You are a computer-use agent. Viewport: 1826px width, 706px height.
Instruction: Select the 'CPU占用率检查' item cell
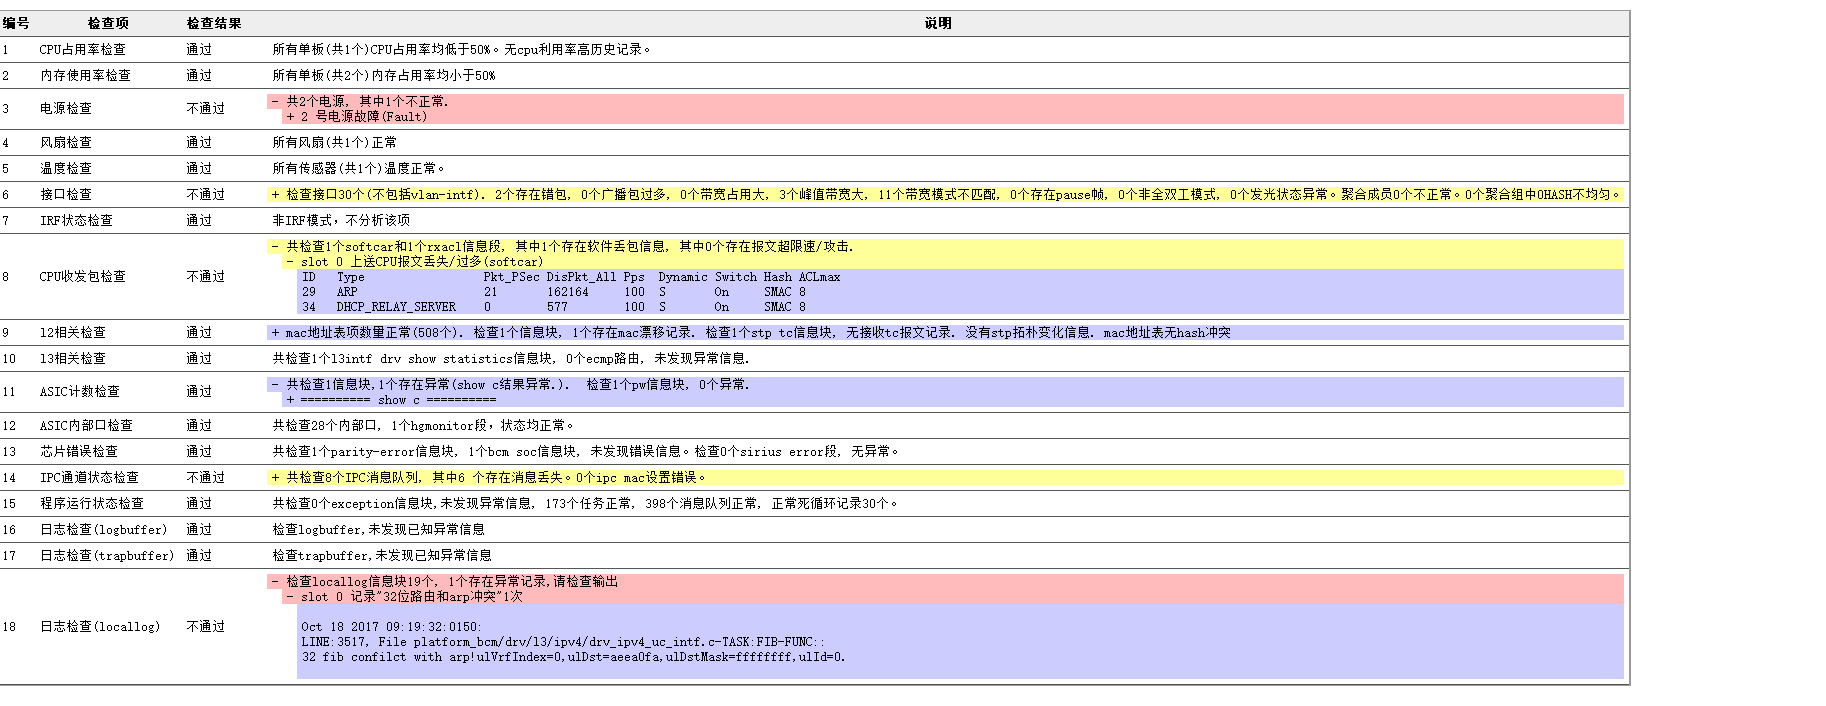[x=83, y=49]
